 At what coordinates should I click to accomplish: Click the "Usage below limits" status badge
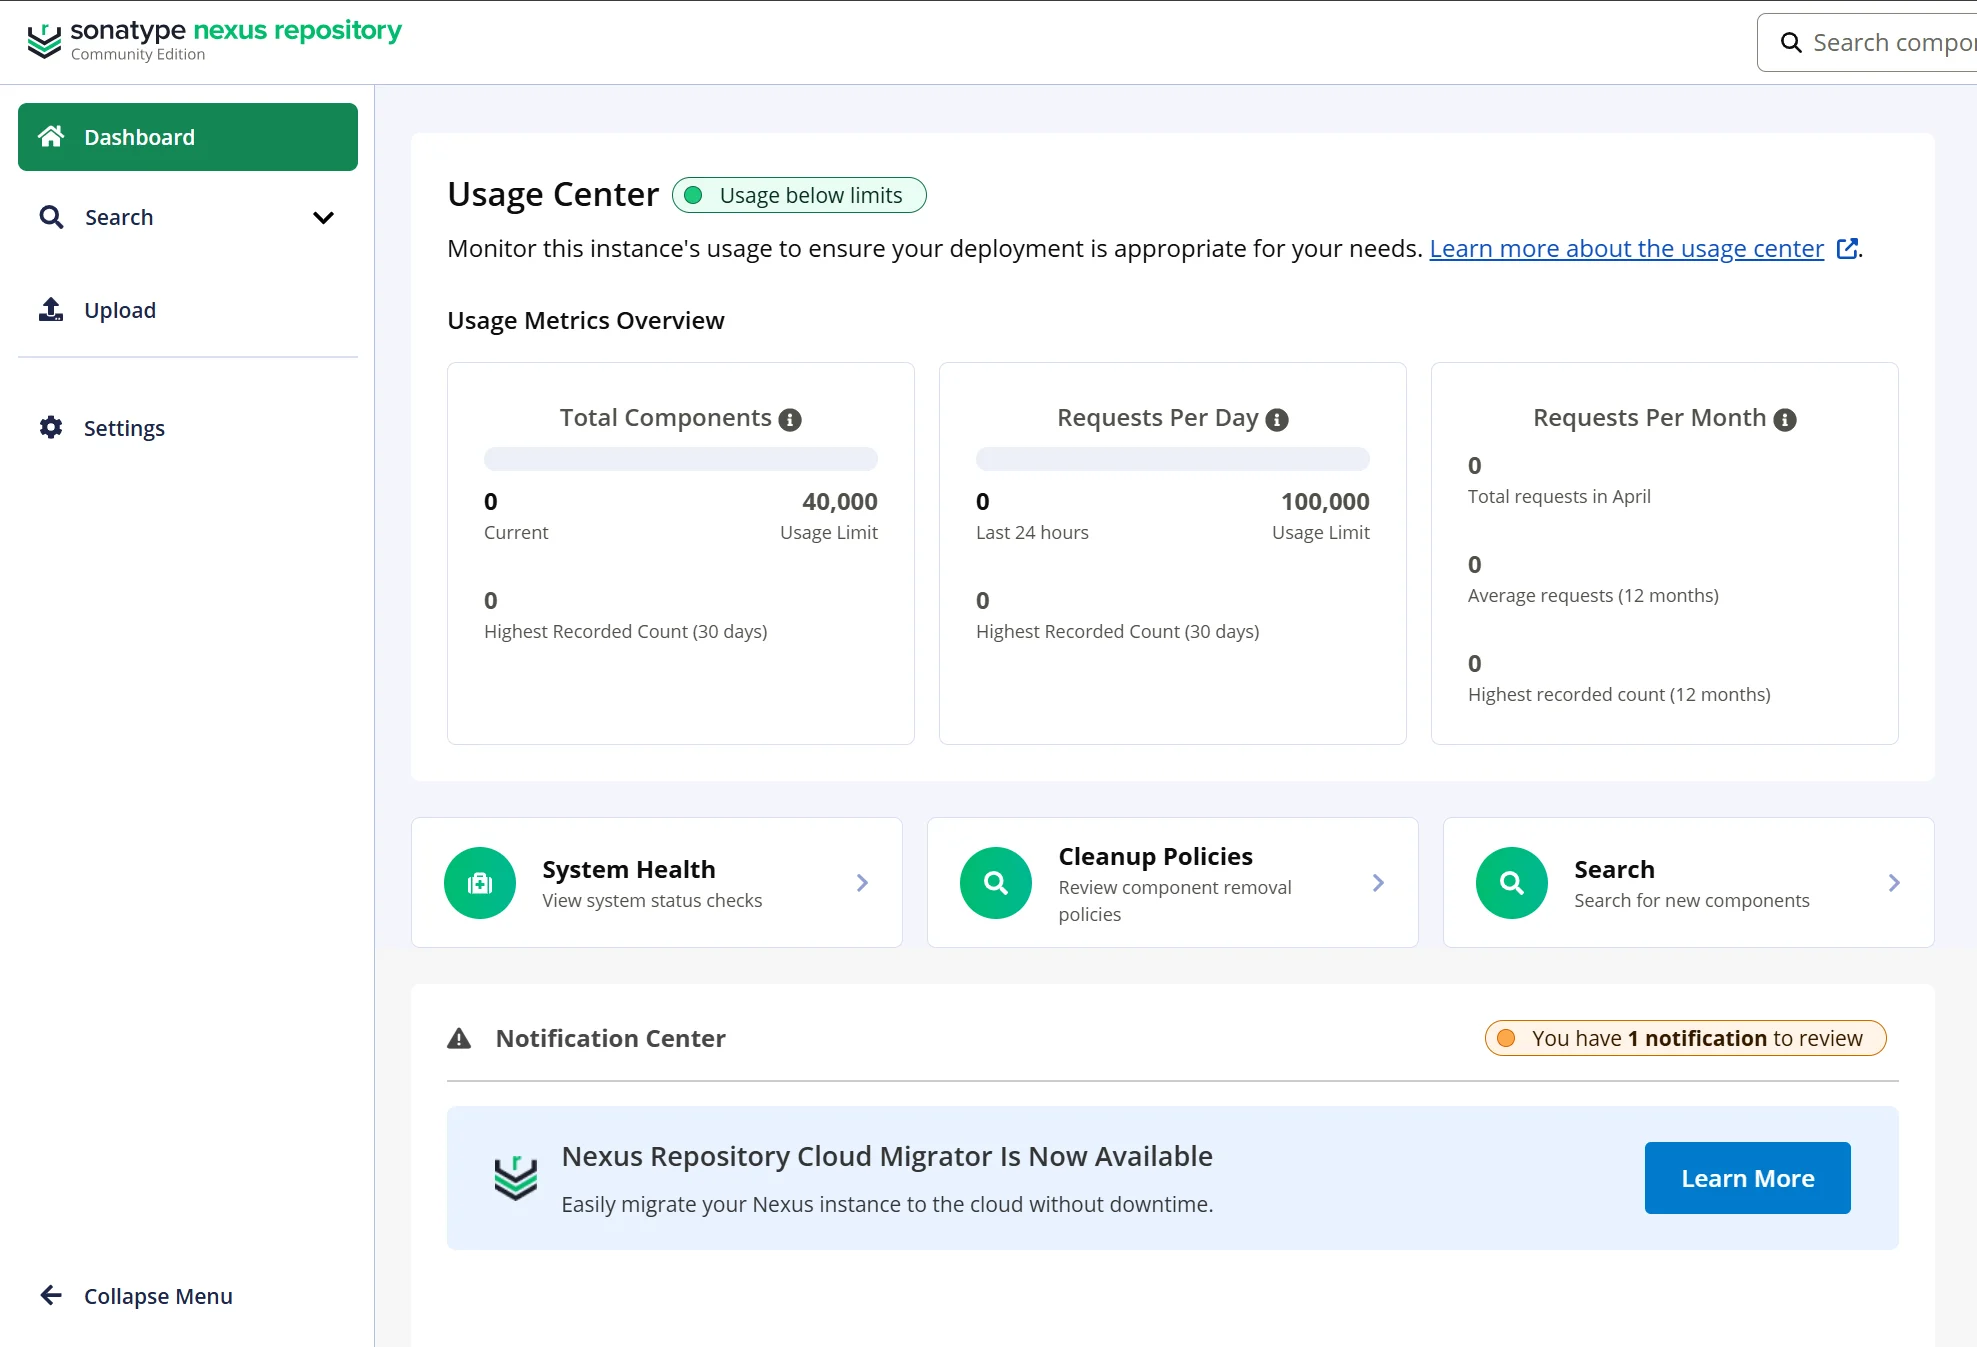(799, 195)
